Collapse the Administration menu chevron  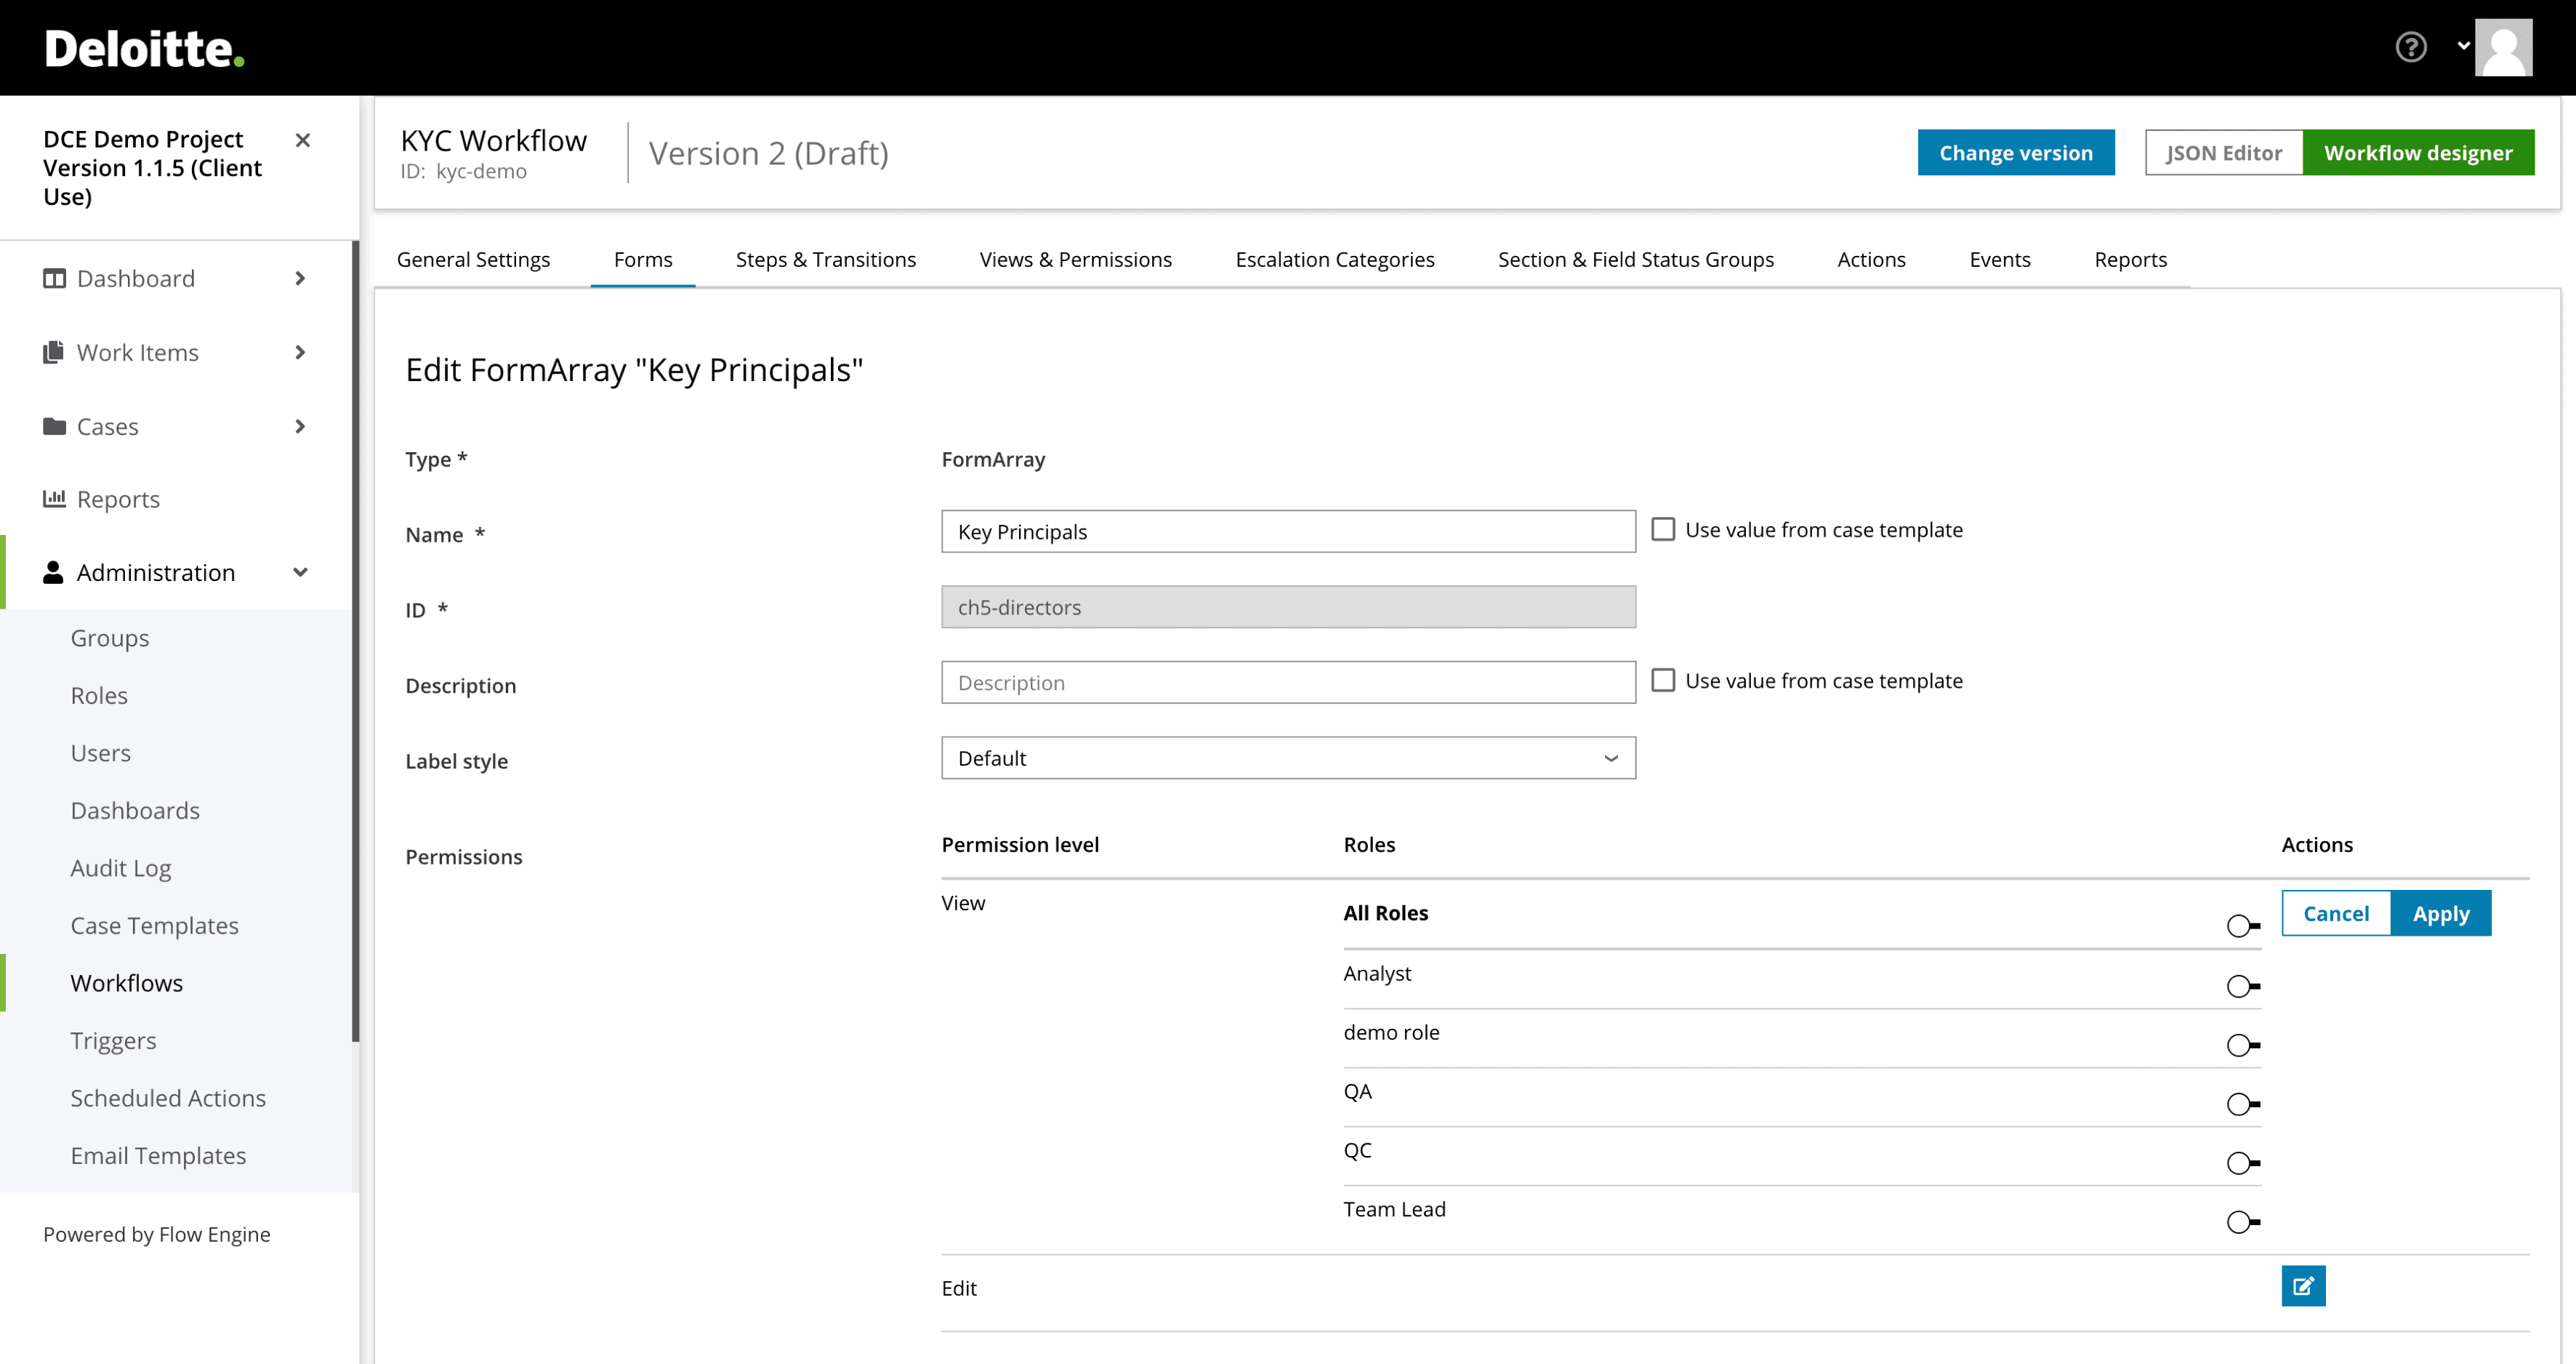pos(300,572)
